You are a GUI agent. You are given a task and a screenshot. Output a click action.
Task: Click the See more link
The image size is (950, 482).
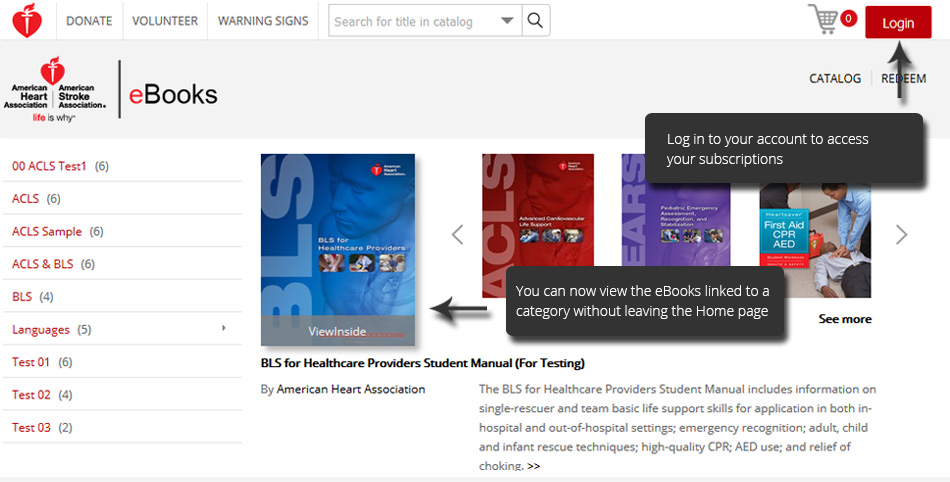click(x=845, y=319)
